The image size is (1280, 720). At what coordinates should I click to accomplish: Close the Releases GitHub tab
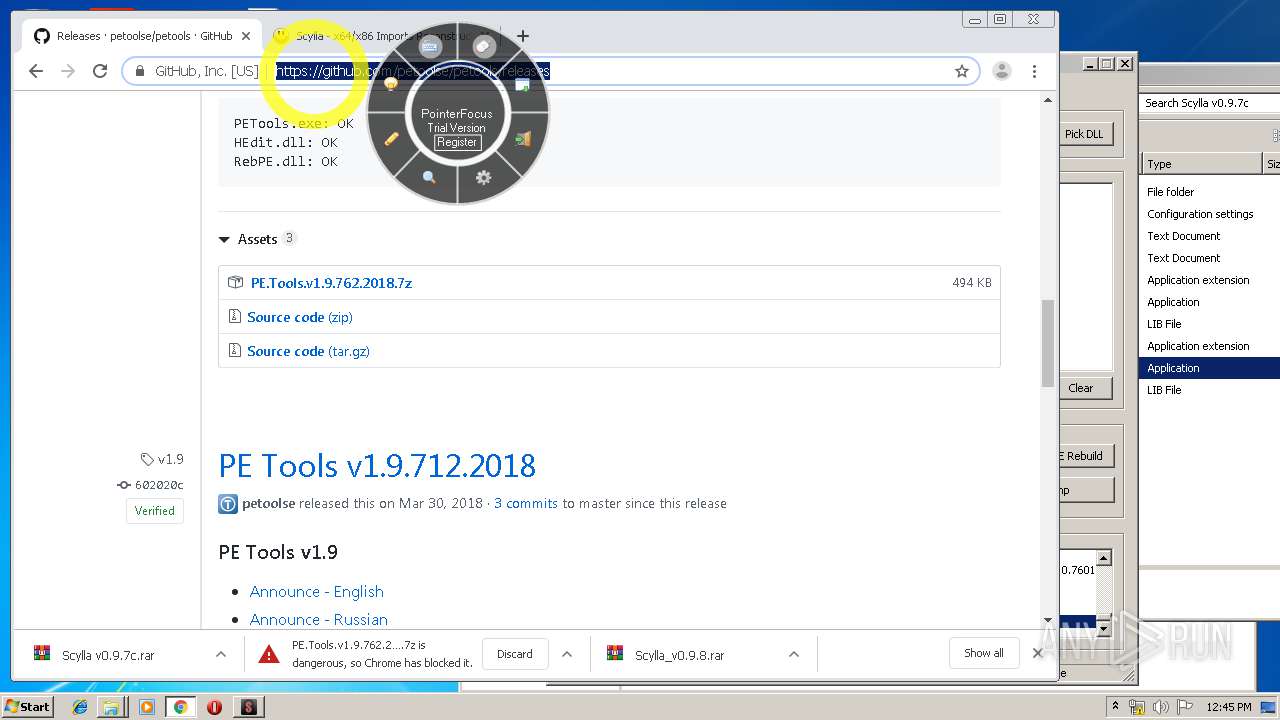[247, 36]
